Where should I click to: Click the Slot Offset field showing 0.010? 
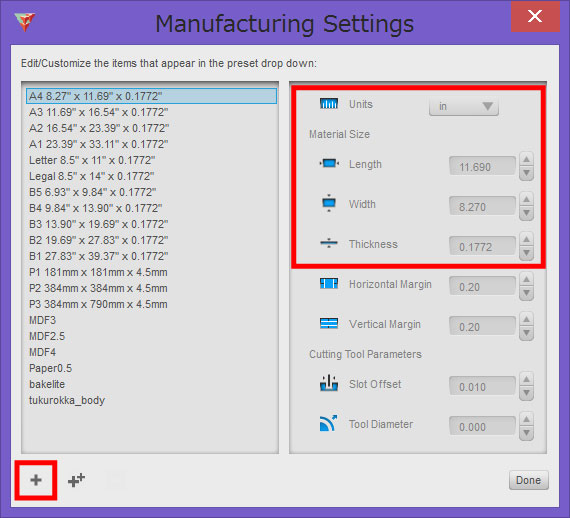coord(482,386)
